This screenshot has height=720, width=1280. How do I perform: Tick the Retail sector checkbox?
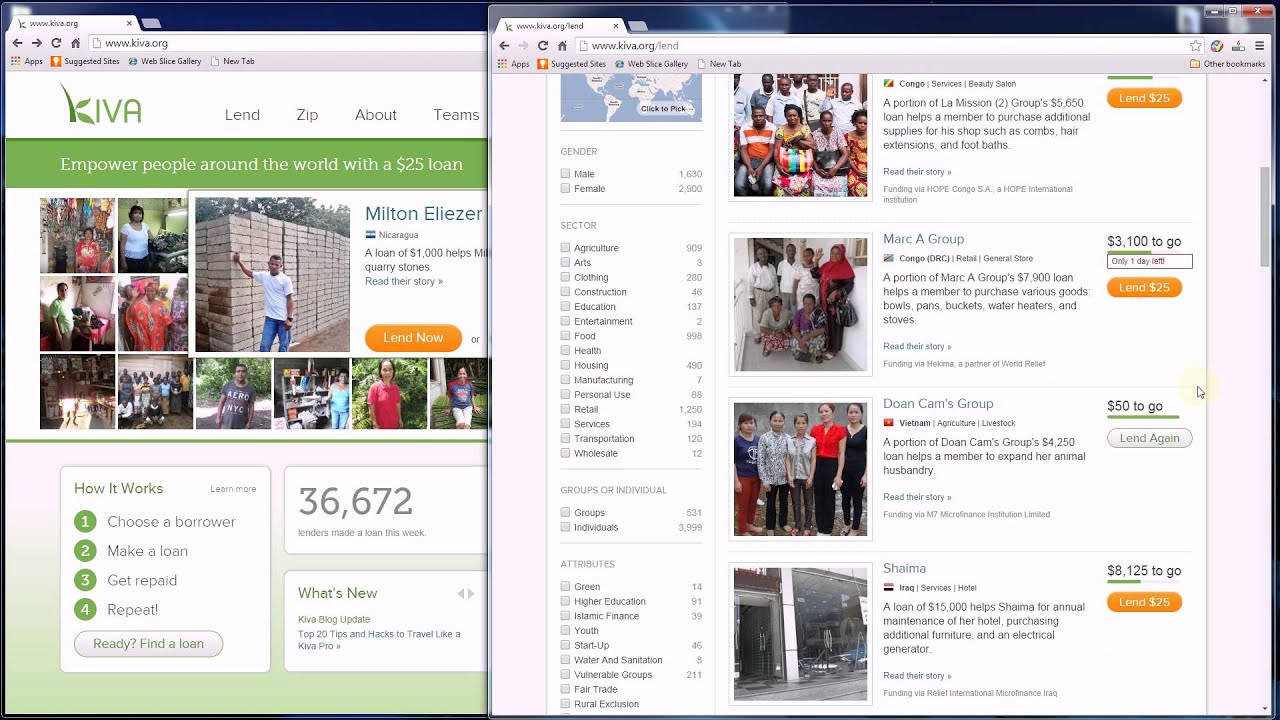coord(566,409)
